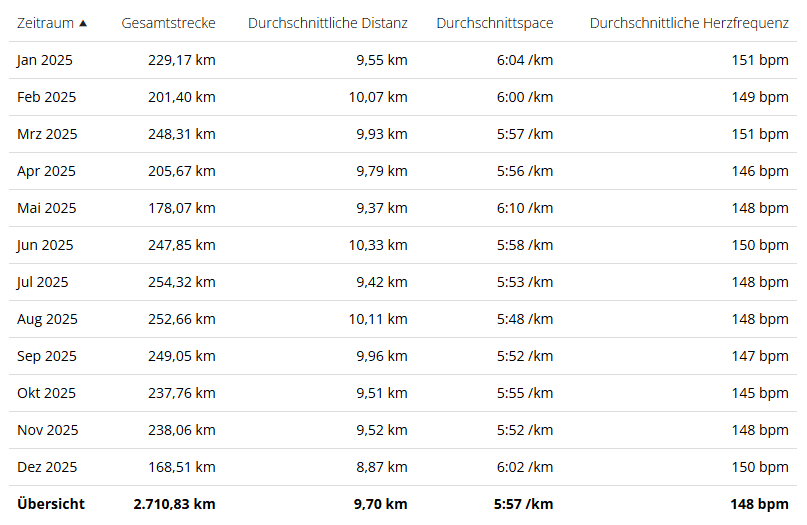
Task: Select the Jan 2025 row
Action: [x=45, y=60]
